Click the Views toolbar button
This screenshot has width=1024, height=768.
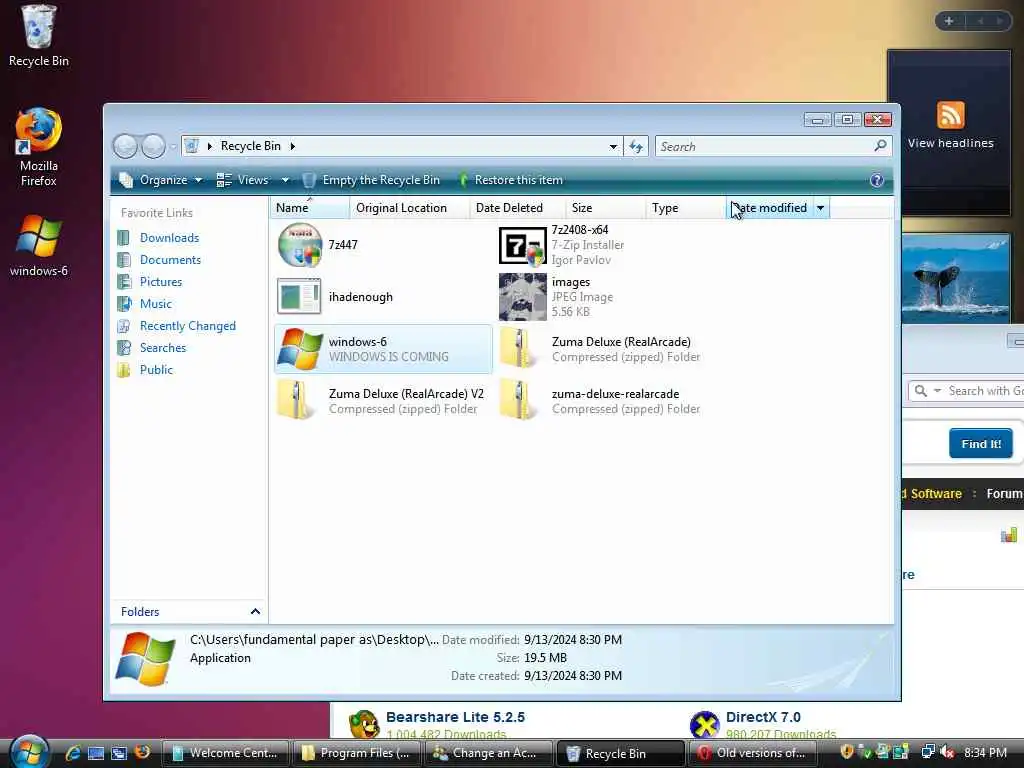243,180
